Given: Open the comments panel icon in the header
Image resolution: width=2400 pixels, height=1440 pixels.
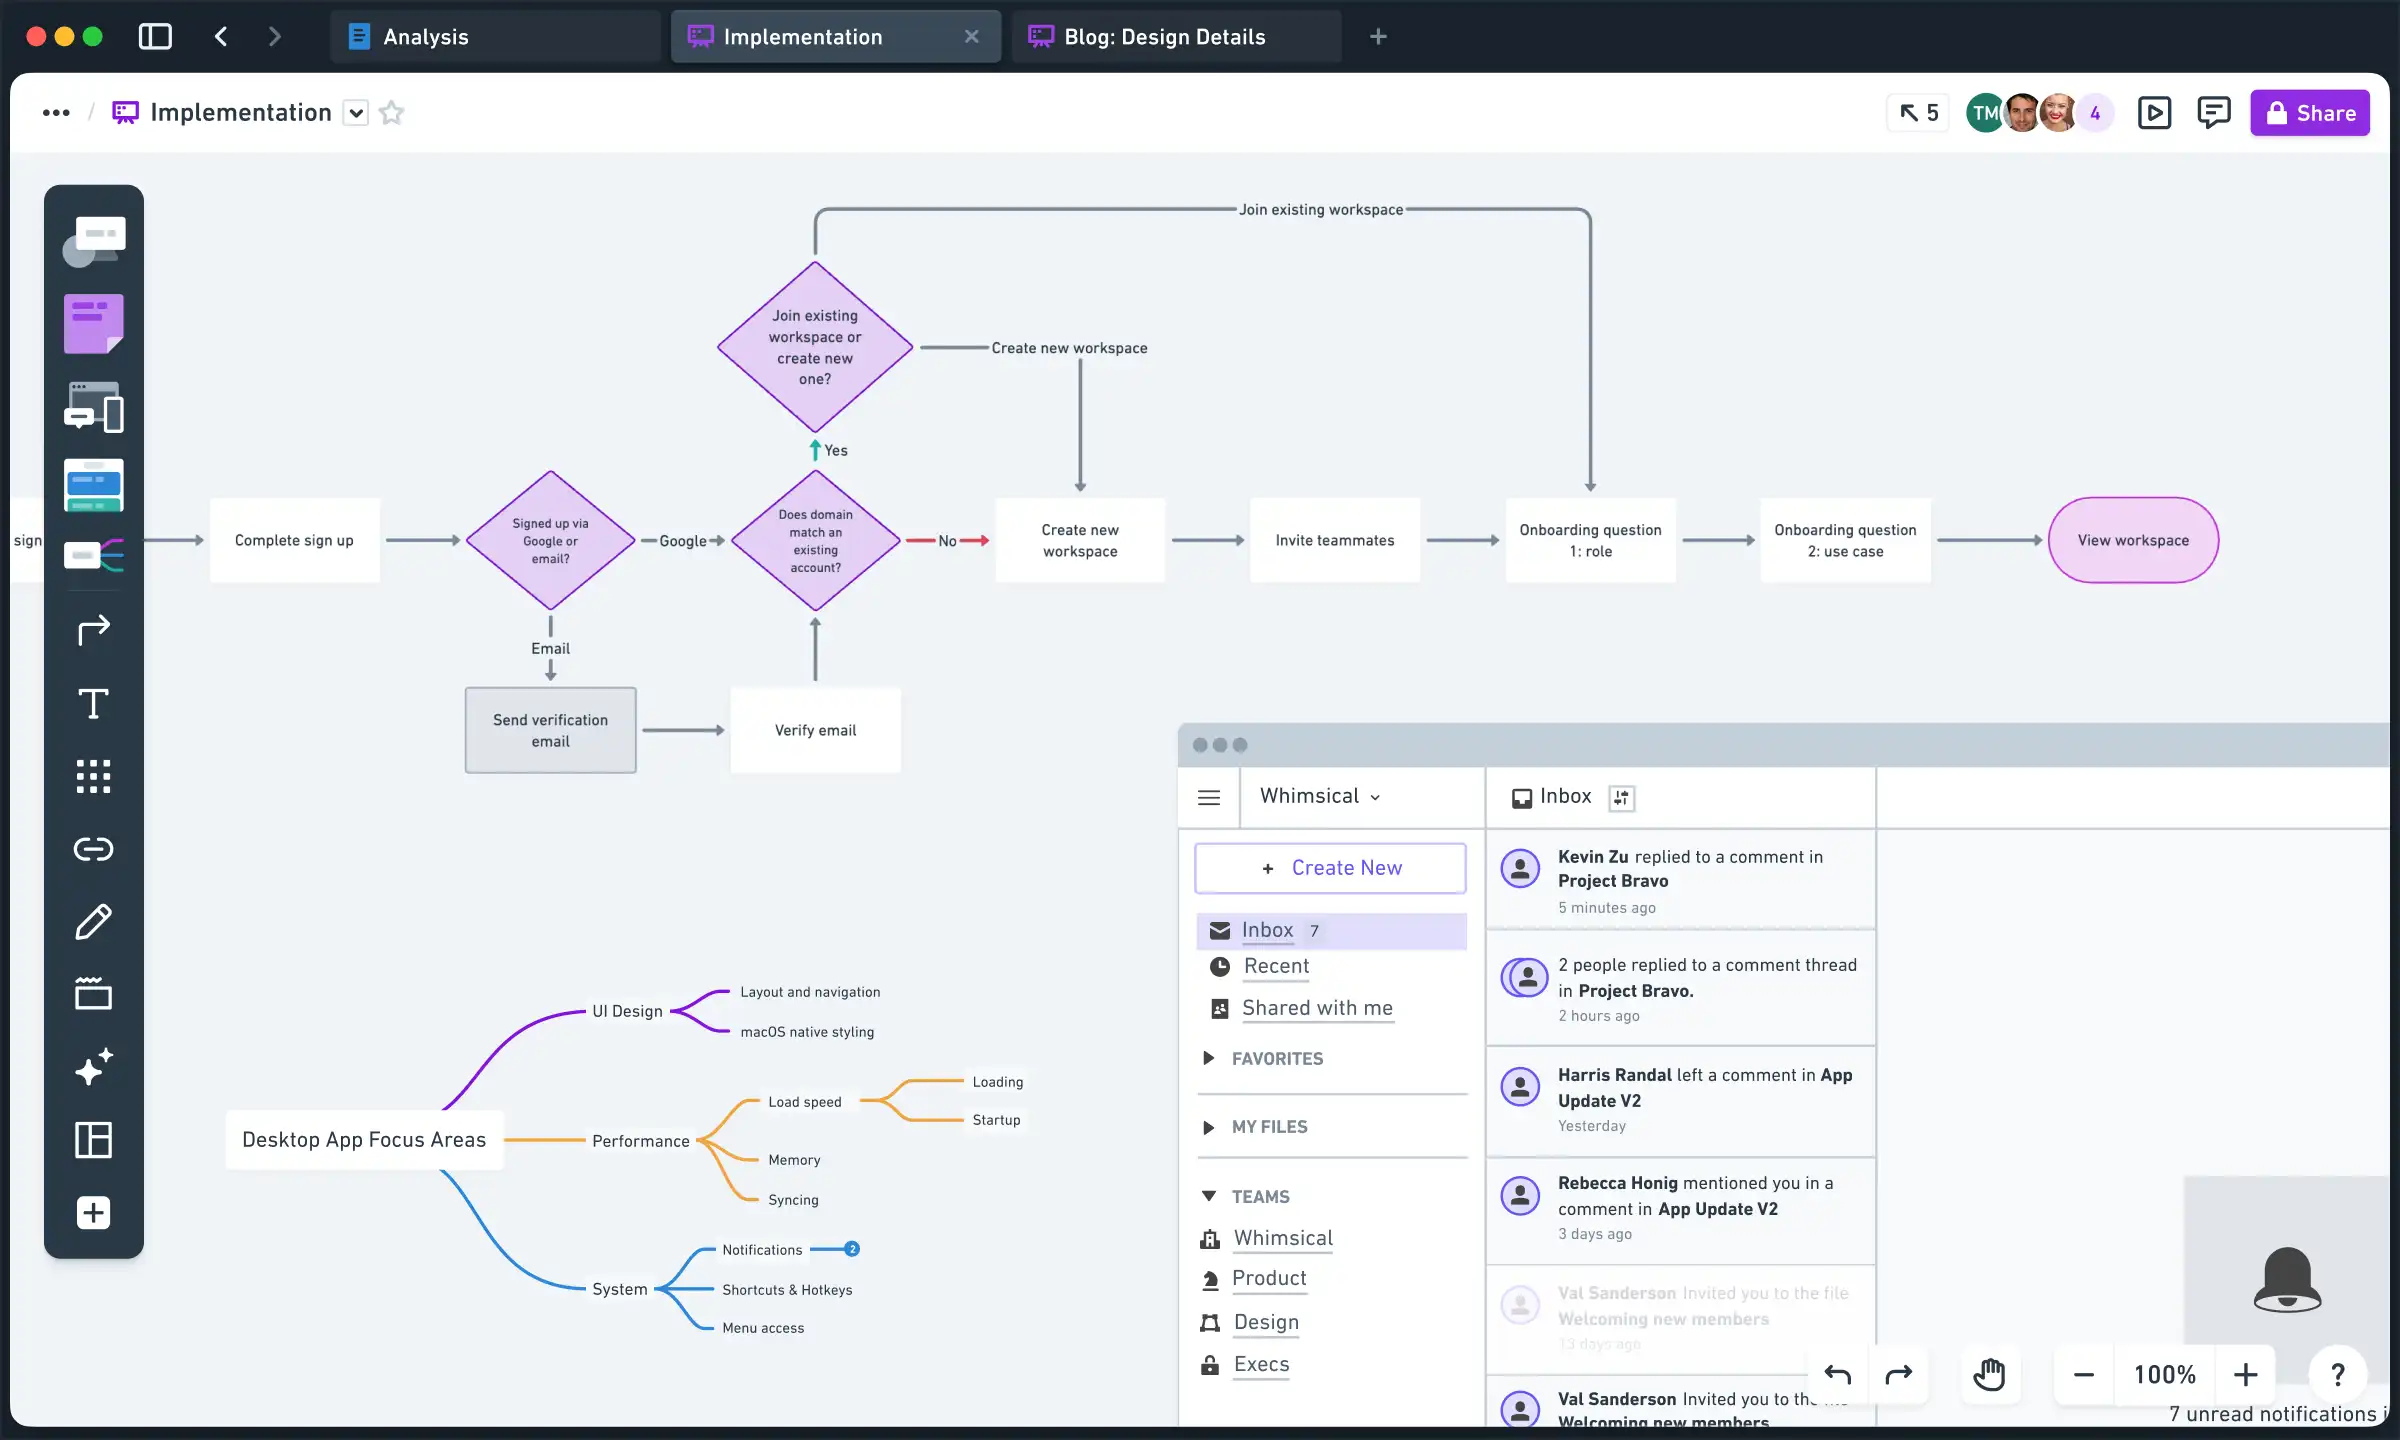Looking at the screenshot, I should 2214,112.
